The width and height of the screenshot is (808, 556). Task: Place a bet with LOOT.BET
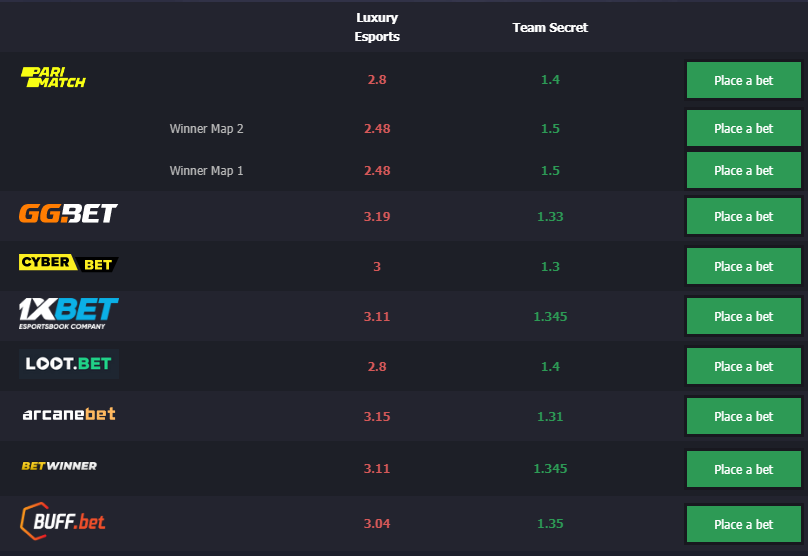click(x=744, y=366)
